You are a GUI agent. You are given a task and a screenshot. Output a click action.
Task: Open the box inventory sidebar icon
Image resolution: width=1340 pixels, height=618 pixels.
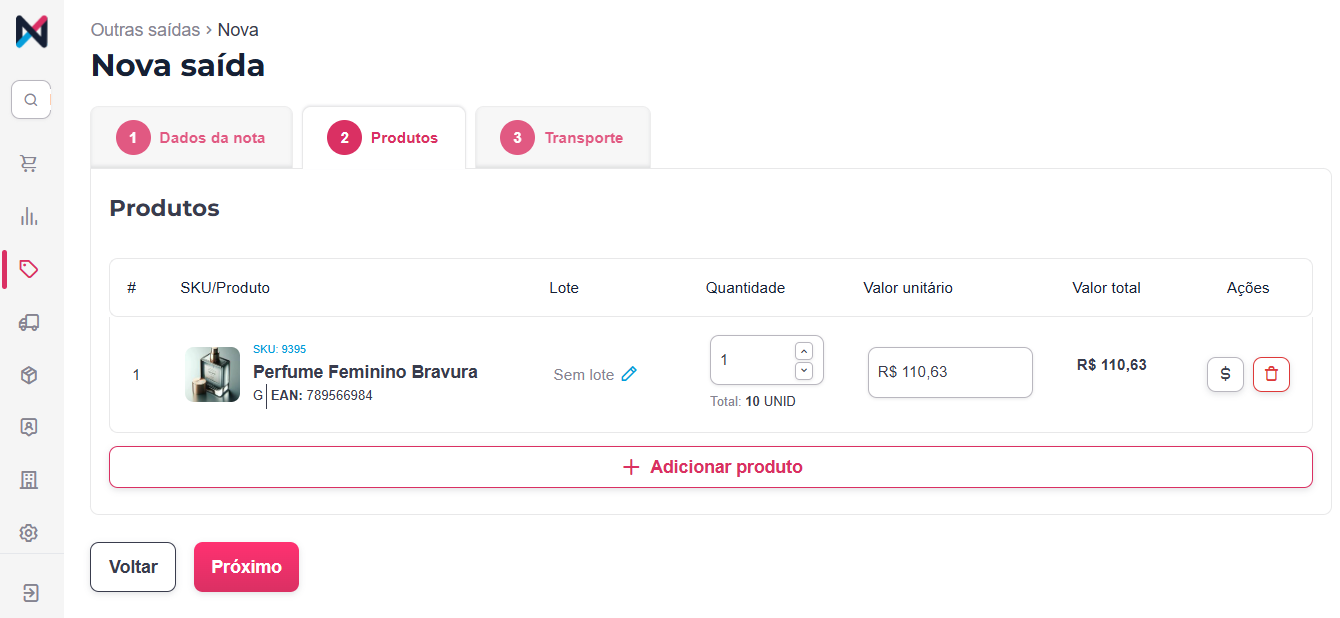coord(29,375)
